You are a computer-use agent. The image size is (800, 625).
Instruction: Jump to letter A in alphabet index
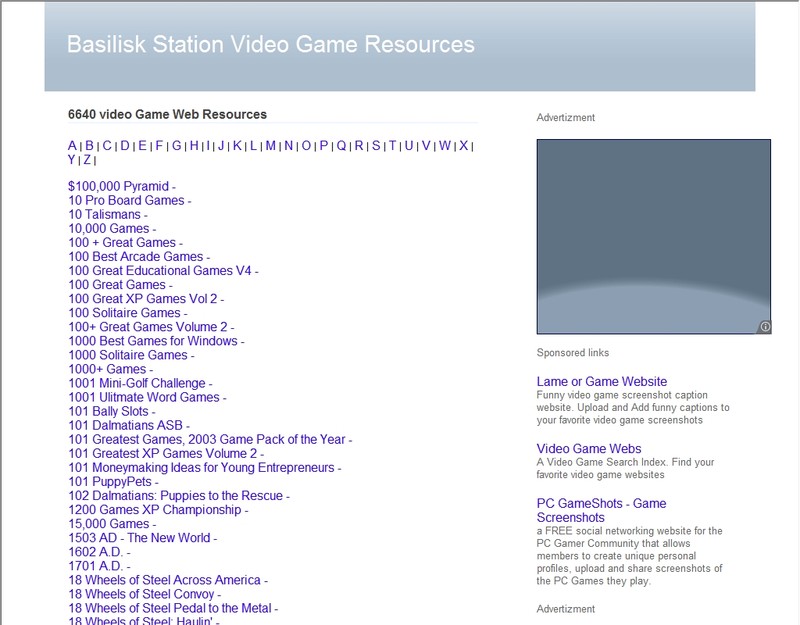point(72,146)
